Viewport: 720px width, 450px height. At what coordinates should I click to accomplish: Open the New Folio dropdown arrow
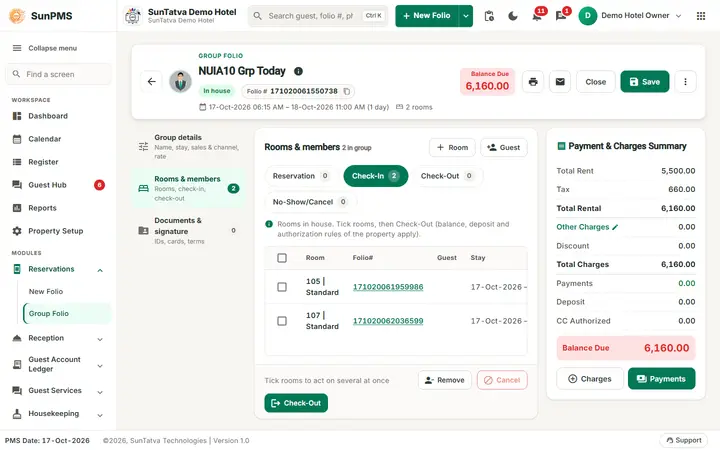(466, 16)
